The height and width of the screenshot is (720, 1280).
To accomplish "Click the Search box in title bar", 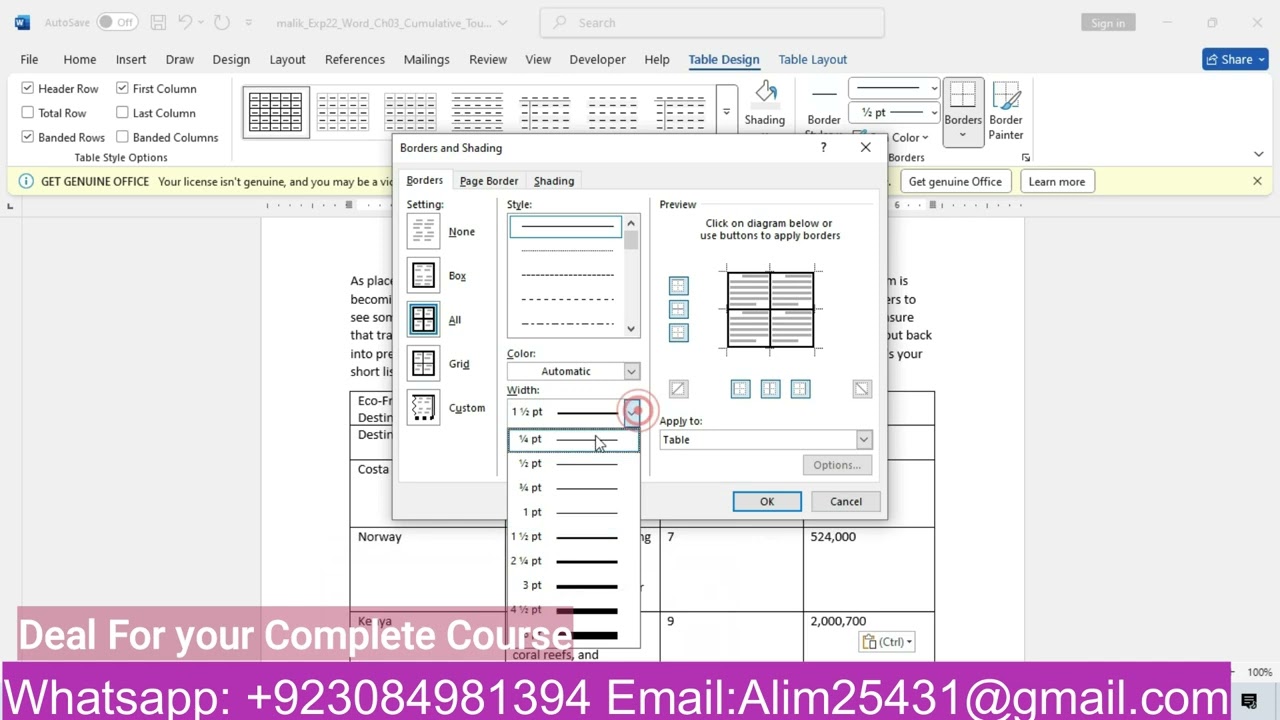I will pos(712,22).
